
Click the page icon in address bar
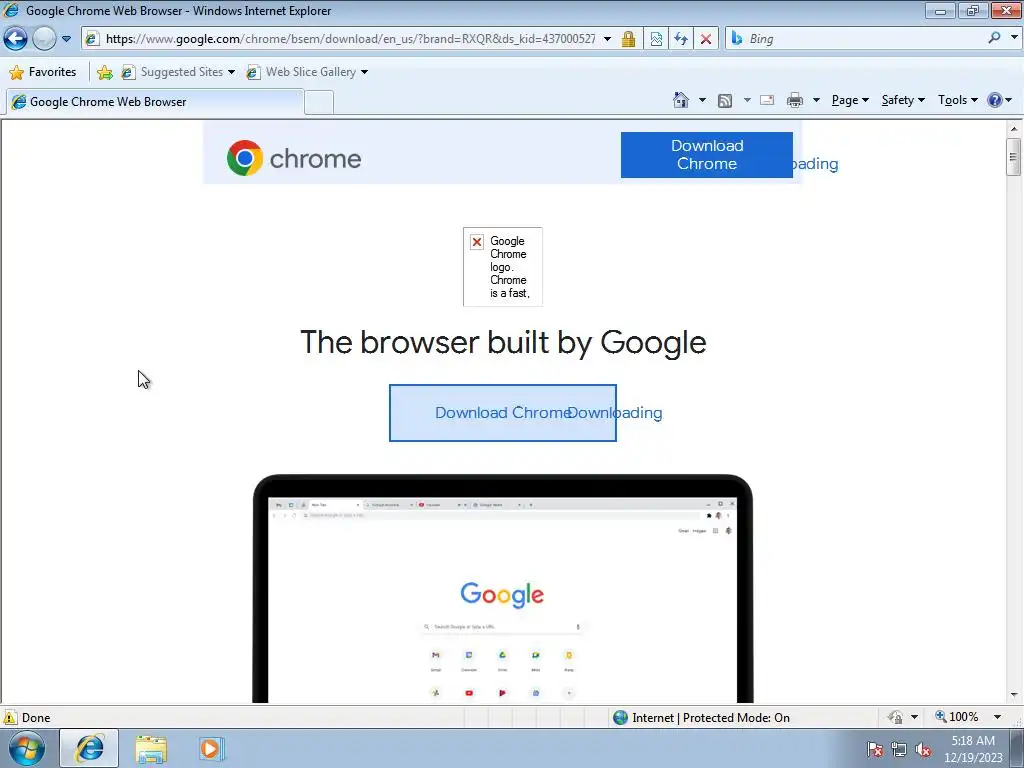coord(92,39)
